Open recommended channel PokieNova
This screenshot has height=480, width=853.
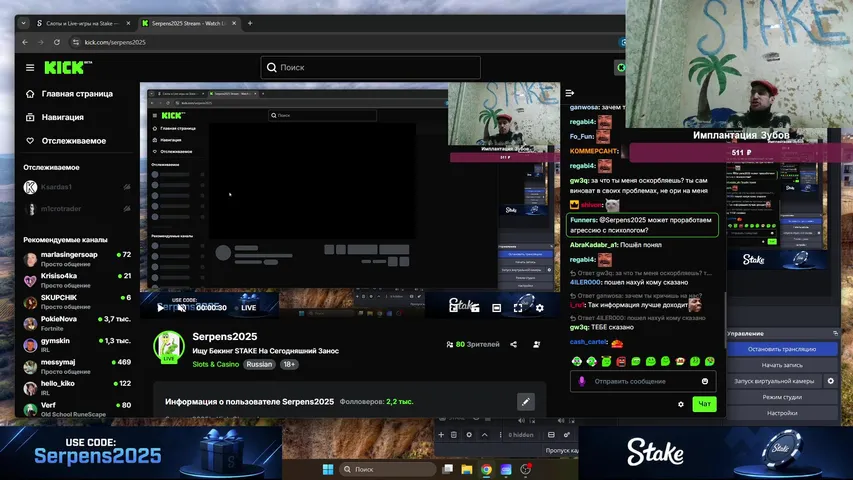(77, 323)
